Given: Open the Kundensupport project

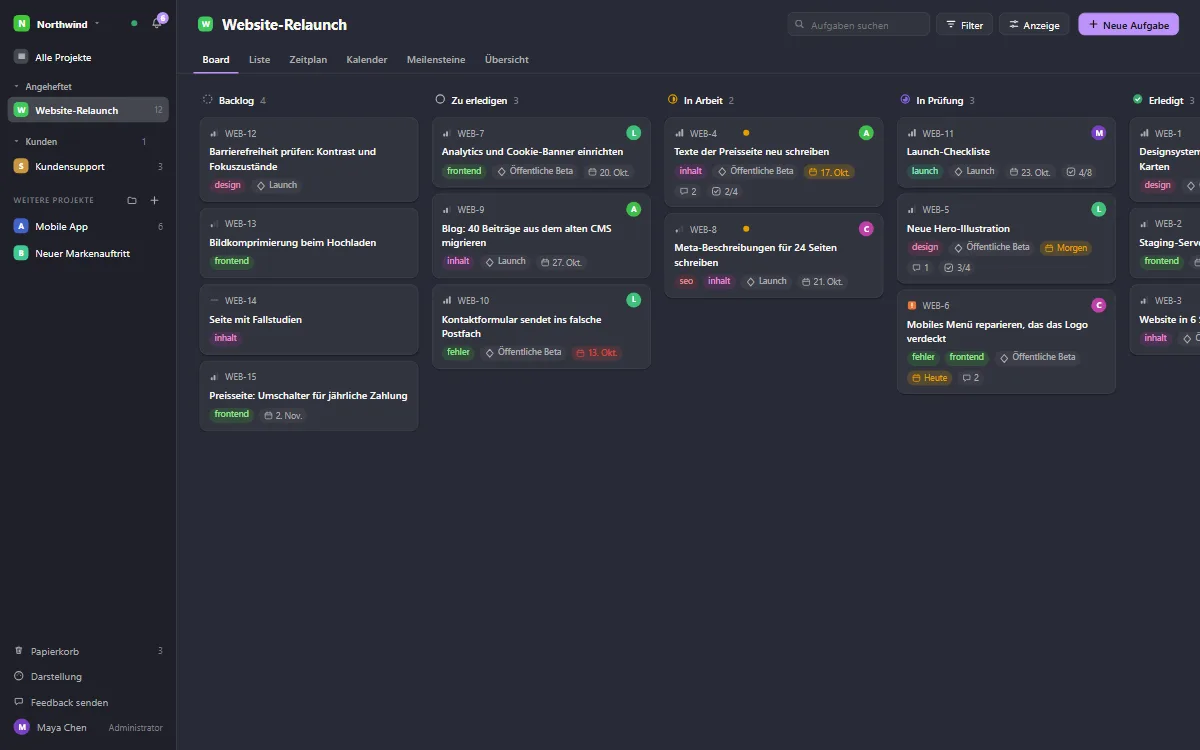Looking at the screenshot, I should pos(88,166).
